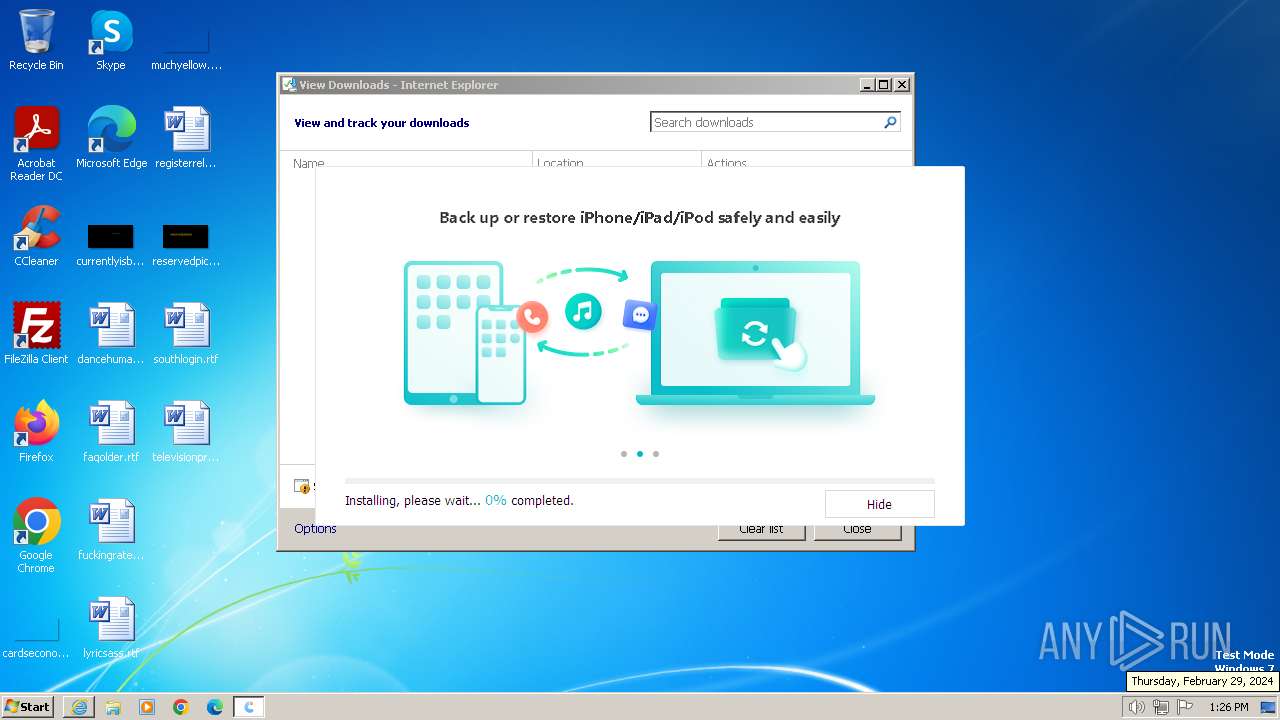
Task: Launch Firefox from the desktop
Action: [36, 432]
